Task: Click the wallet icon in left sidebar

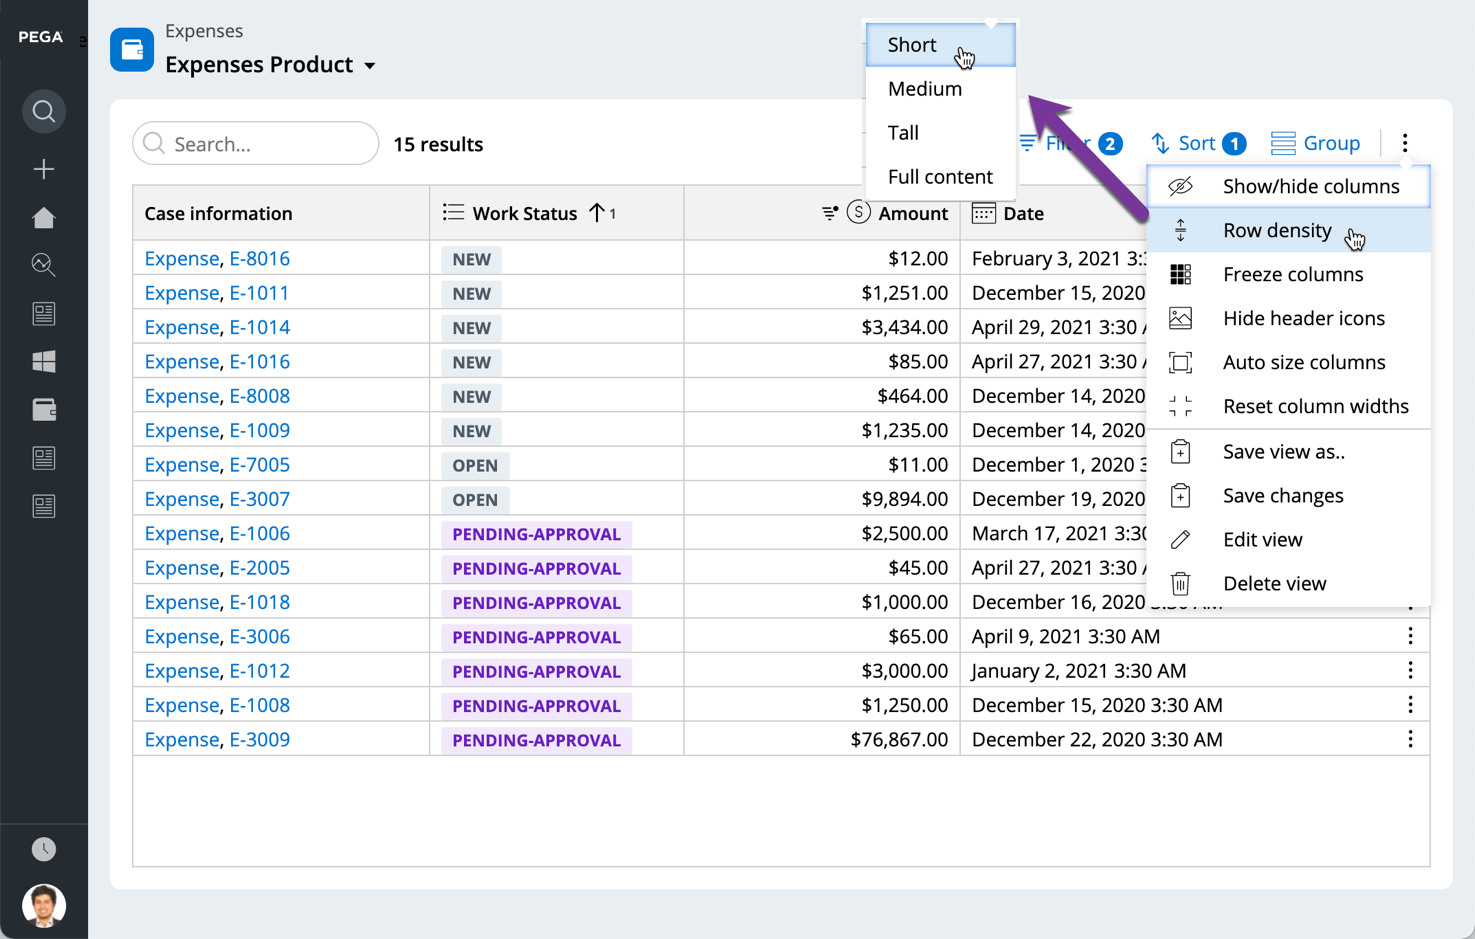Action: (44, 409)
